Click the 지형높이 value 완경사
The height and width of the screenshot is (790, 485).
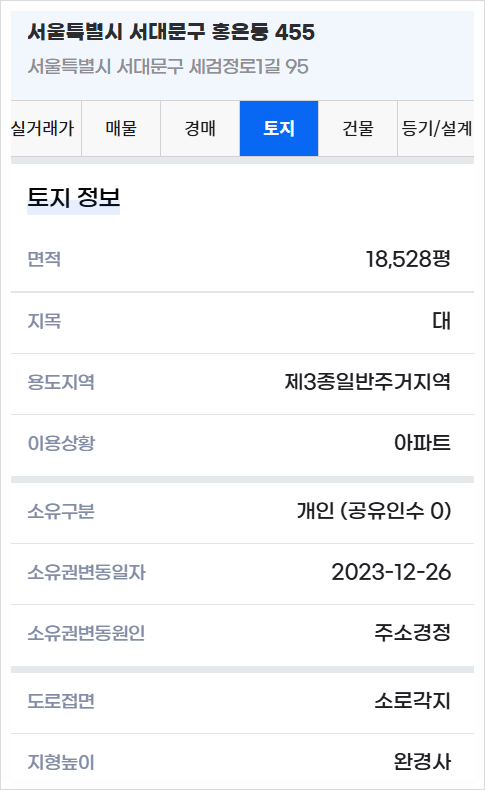point(422,762)
